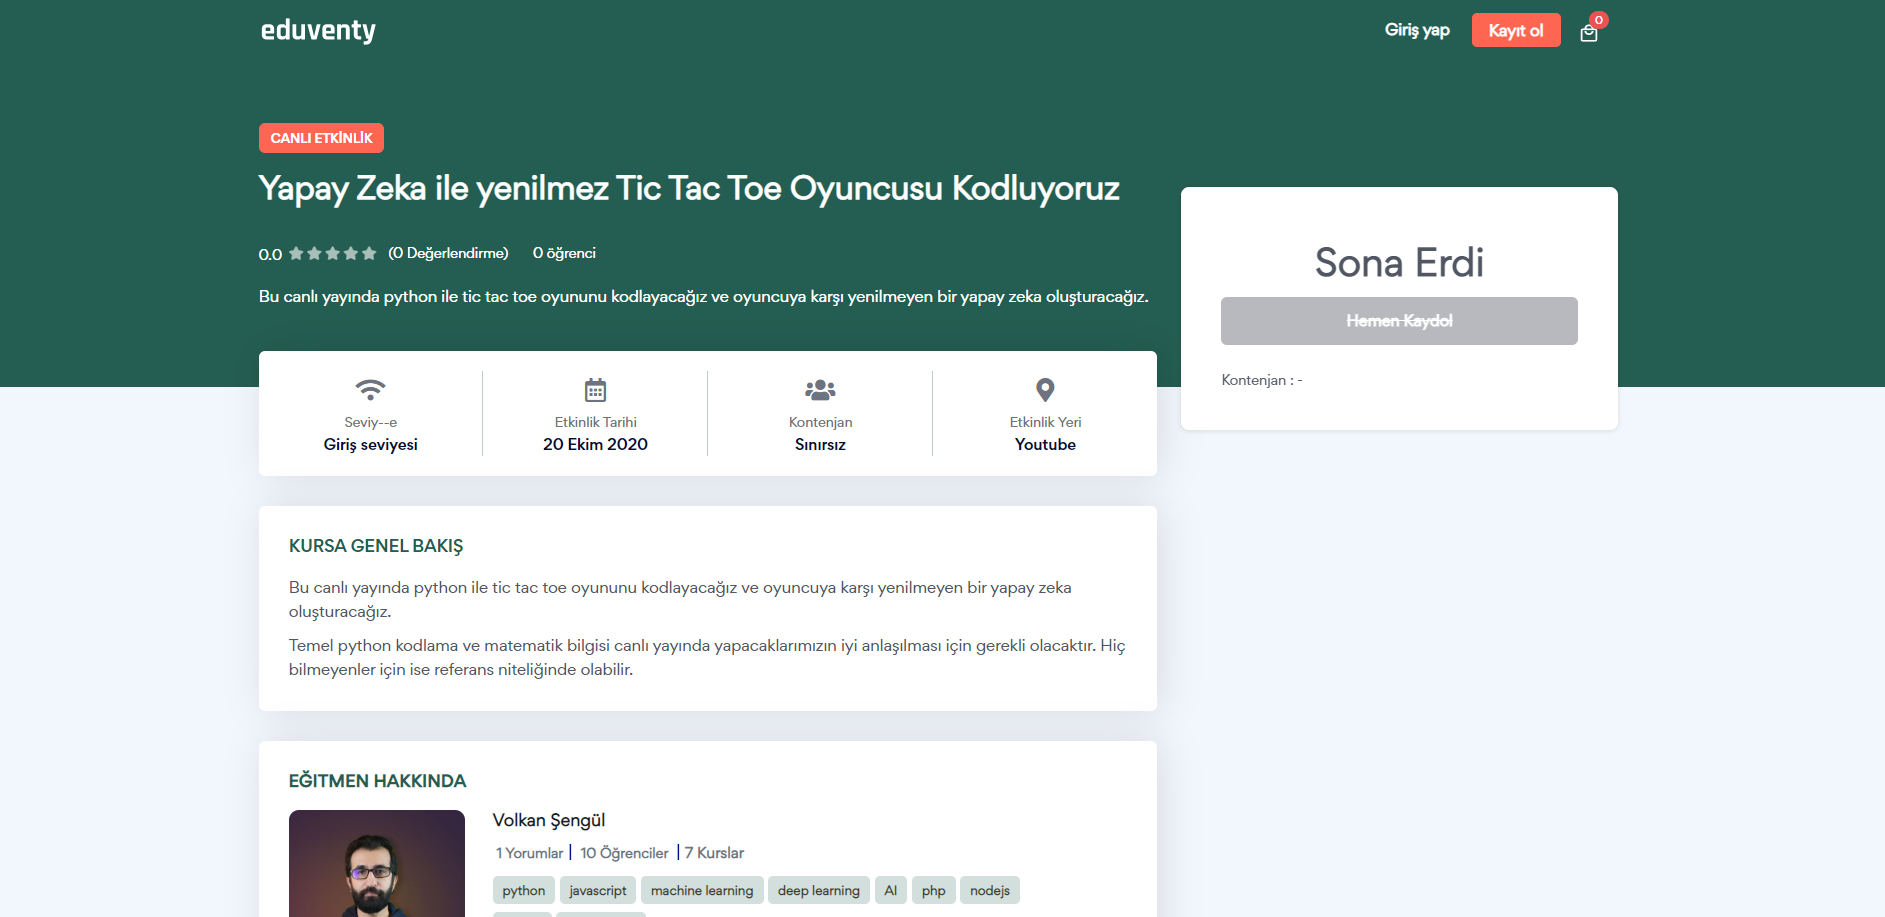Click the 10 Öğrenciler stat

click(x=624, y=853)
